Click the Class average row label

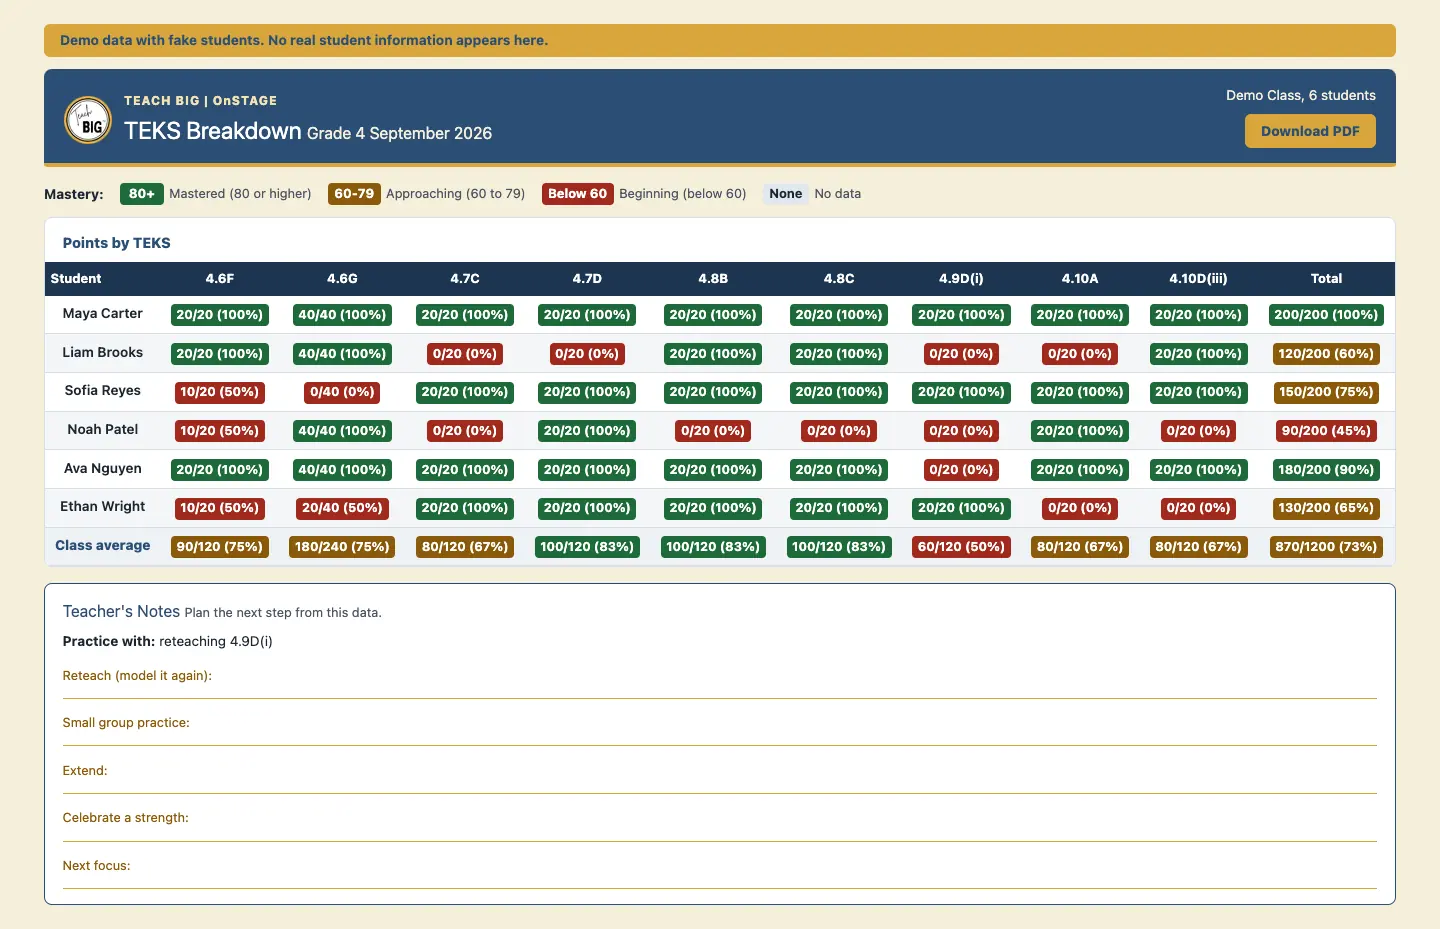pyautogui.click(x=103, y=546)
